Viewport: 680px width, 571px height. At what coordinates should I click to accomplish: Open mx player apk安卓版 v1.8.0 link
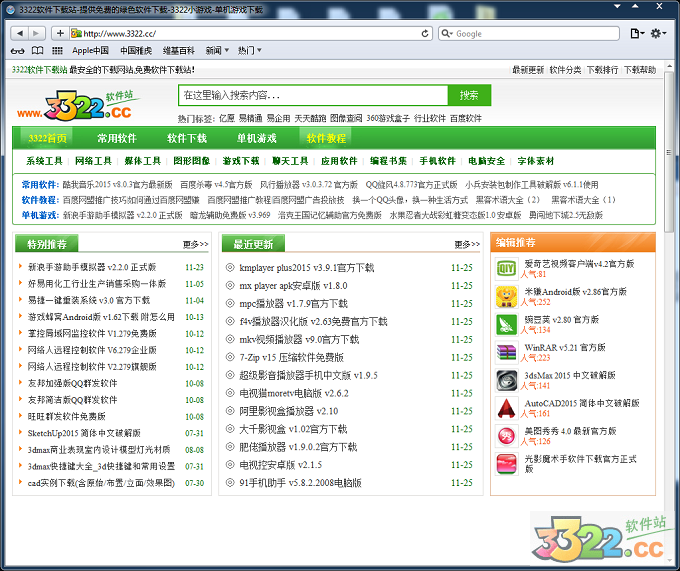coord(293,286)
